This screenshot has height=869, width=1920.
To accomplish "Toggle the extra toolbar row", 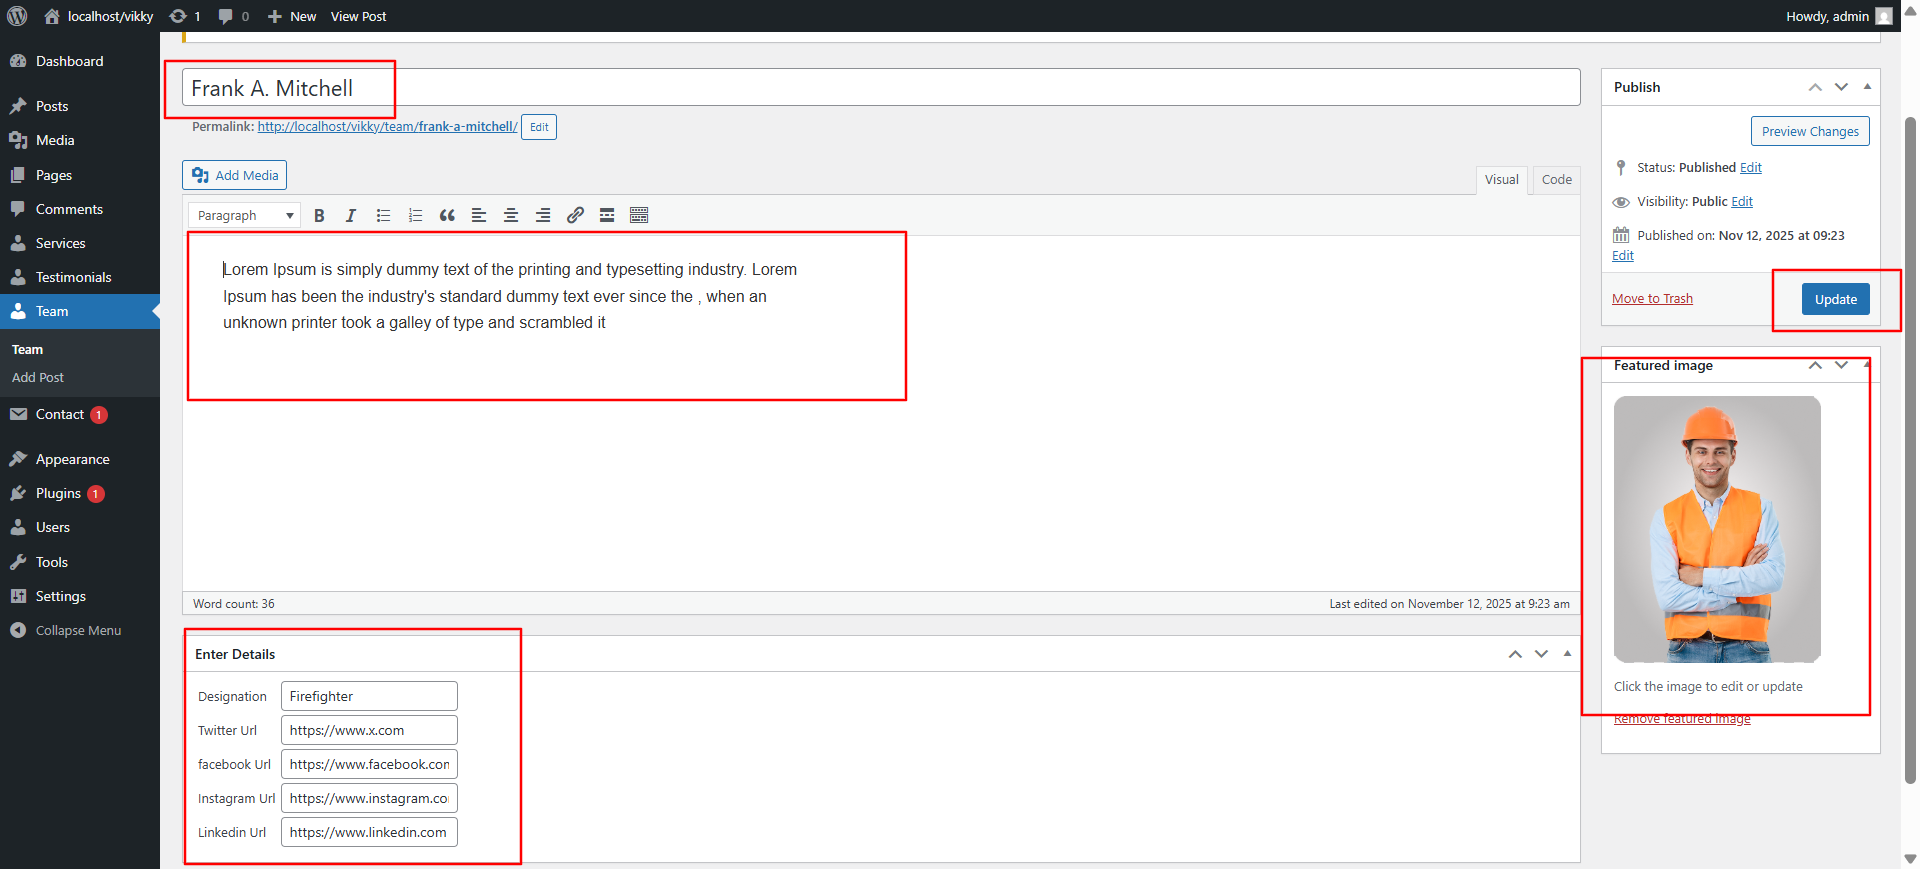I will (639, 216).
